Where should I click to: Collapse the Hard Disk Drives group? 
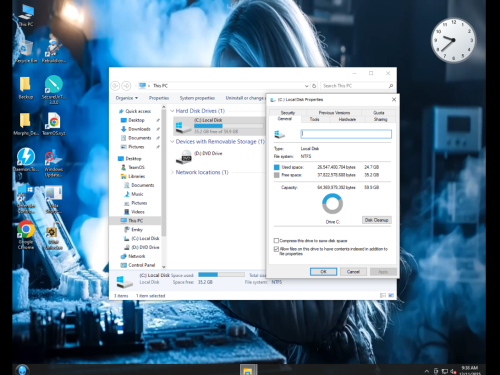pos(172,111)
